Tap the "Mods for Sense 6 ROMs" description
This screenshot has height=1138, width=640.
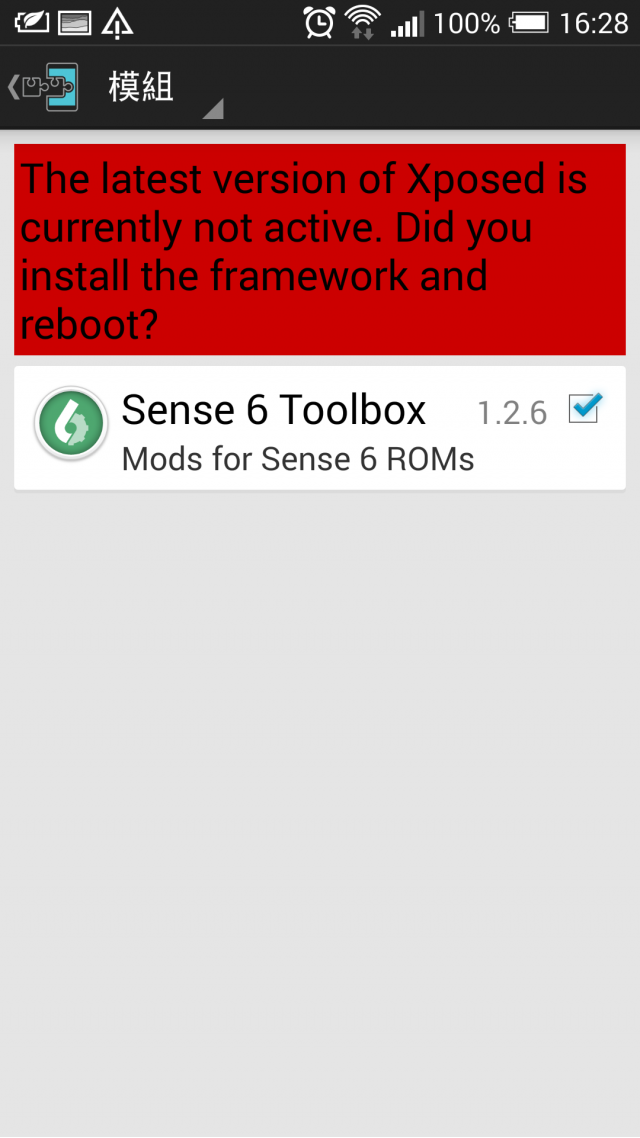298,459
